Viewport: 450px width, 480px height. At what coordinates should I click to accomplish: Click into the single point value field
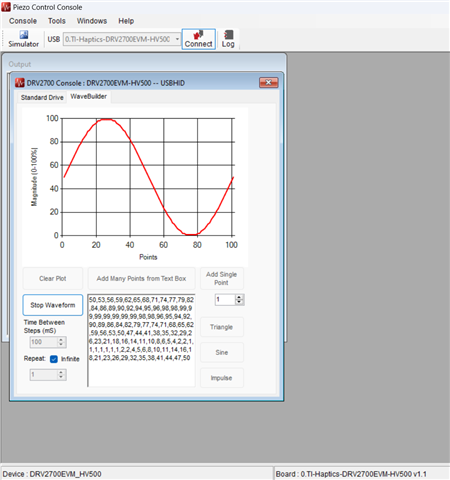pyautogui.click(x=225, y=300)
